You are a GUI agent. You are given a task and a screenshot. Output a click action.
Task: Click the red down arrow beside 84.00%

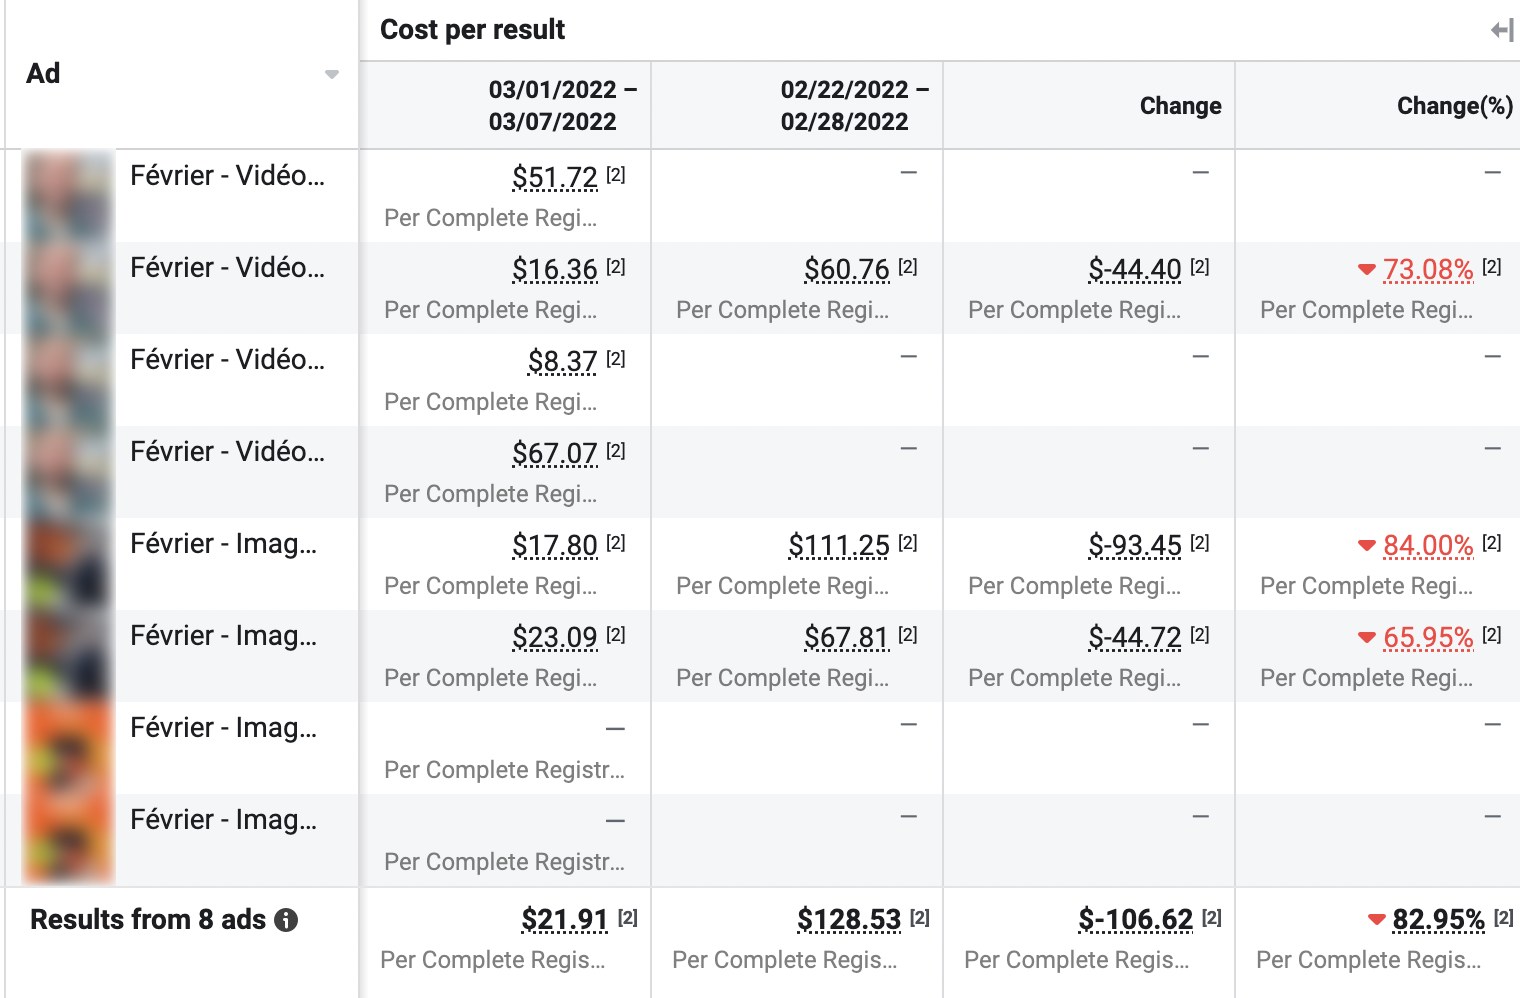1366,545
